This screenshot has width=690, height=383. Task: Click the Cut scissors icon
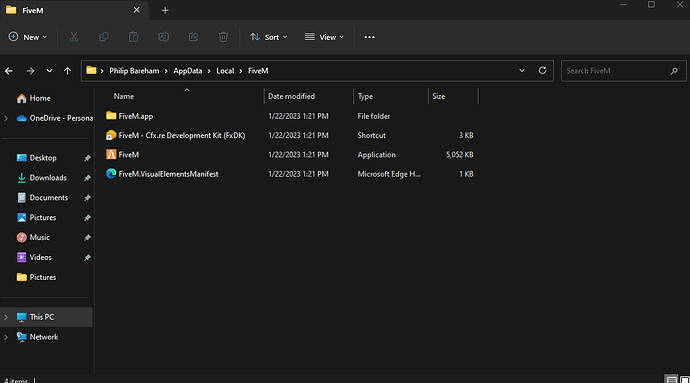[74, 37]
